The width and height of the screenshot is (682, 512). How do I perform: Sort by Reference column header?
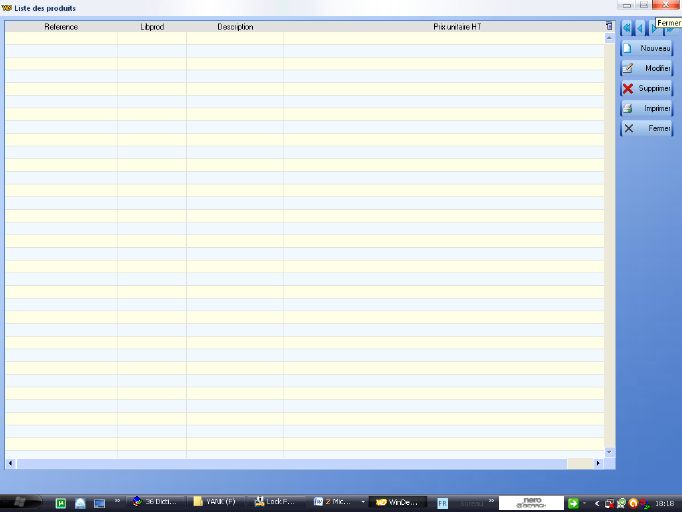[x=61, y=27]
